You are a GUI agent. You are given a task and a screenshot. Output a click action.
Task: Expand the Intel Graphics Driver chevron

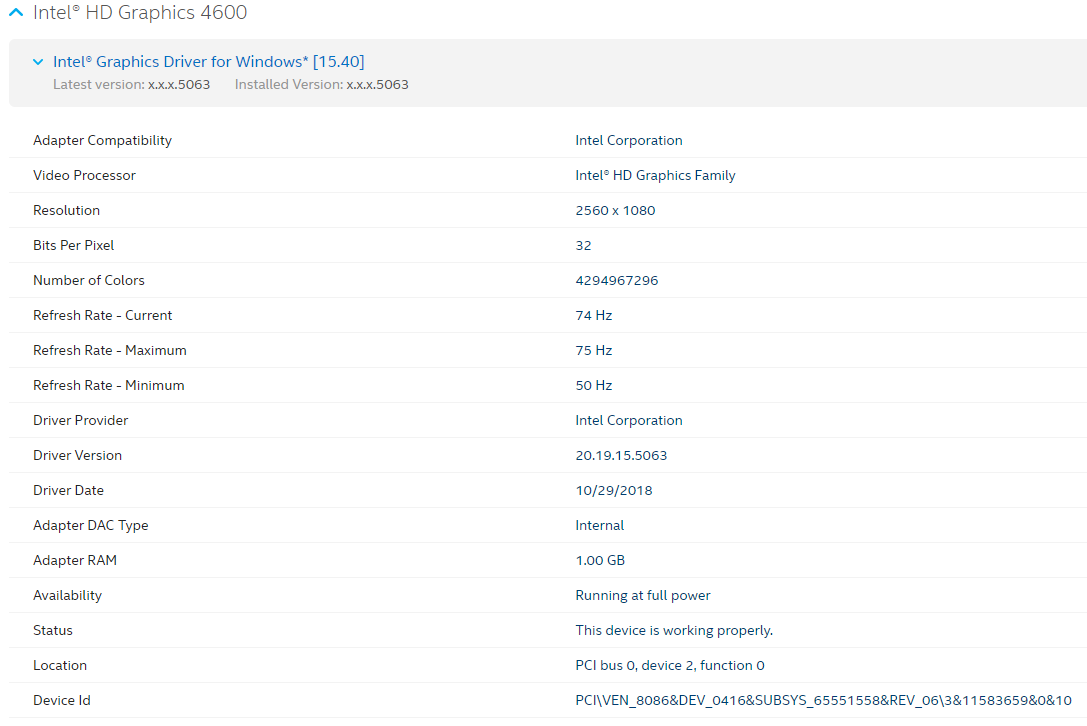pyautogui.click(x=38, y=62)
